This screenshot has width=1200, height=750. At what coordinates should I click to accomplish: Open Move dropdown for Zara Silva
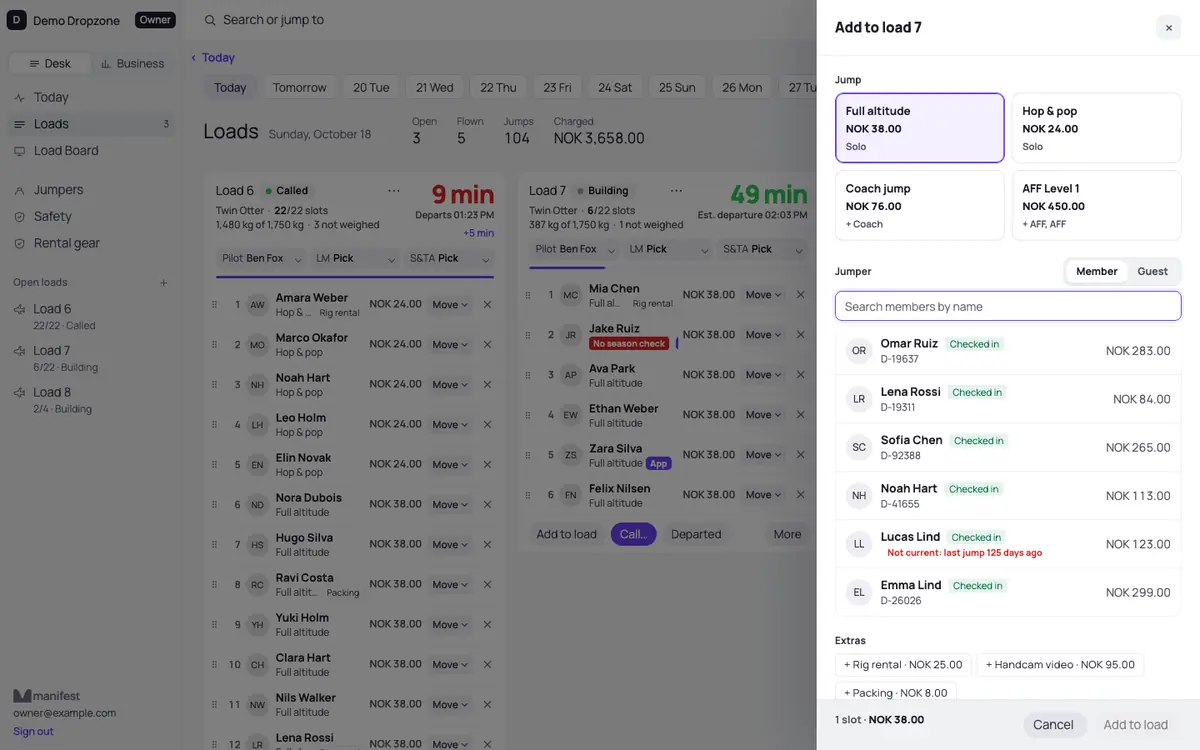pos(763,455)
